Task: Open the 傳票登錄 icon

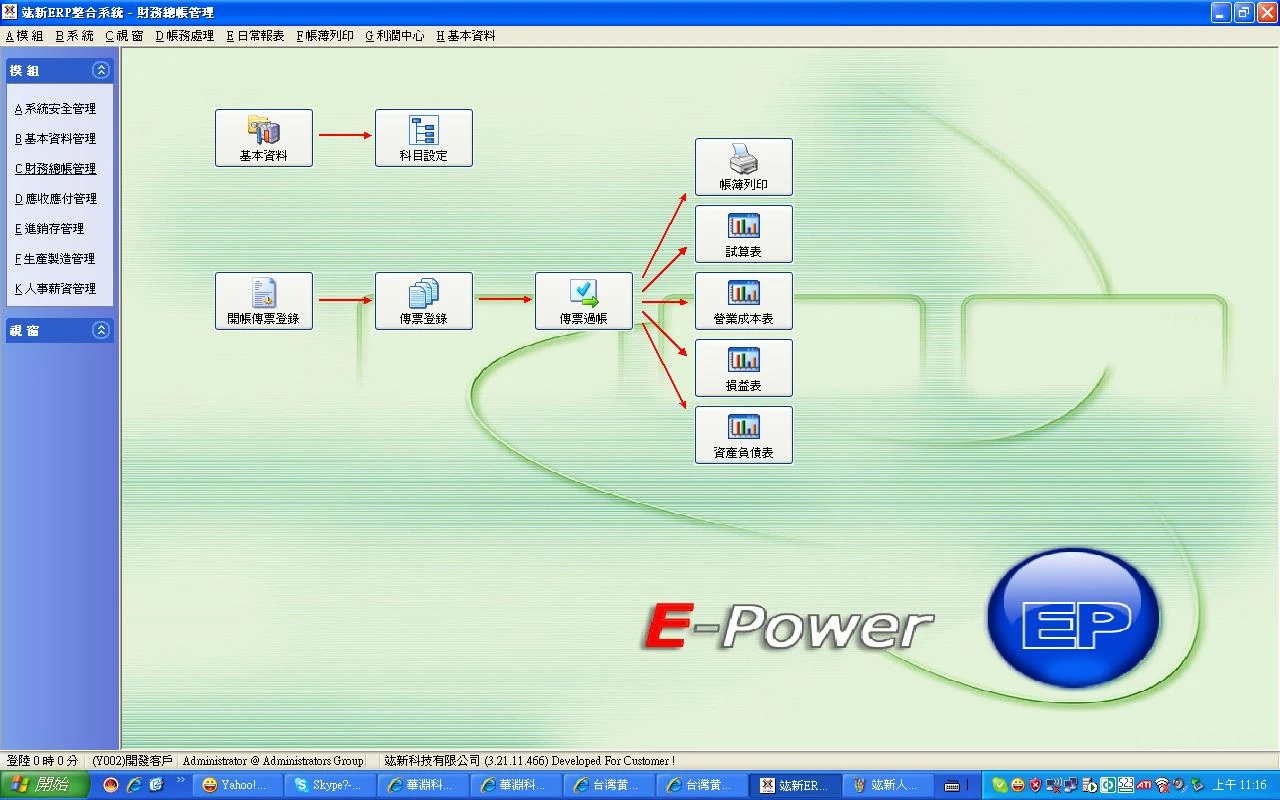Action: pyautogui.click(x=424, y=301)
